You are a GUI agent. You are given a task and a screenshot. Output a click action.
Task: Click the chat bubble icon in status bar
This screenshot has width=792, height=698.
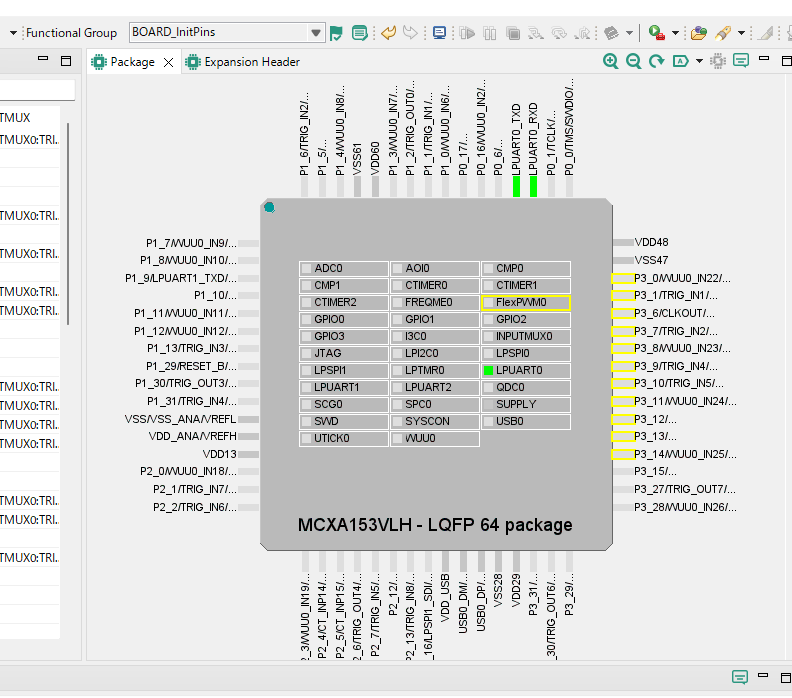click(740, 677)
